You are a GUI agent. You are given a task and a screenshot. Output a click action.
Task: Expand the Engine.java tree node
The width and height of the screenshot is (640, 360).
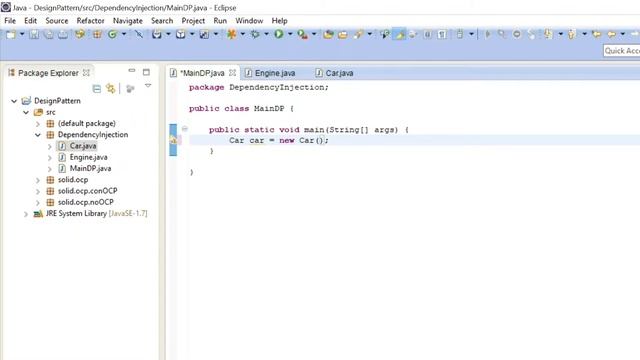click(x=49, y=158)
